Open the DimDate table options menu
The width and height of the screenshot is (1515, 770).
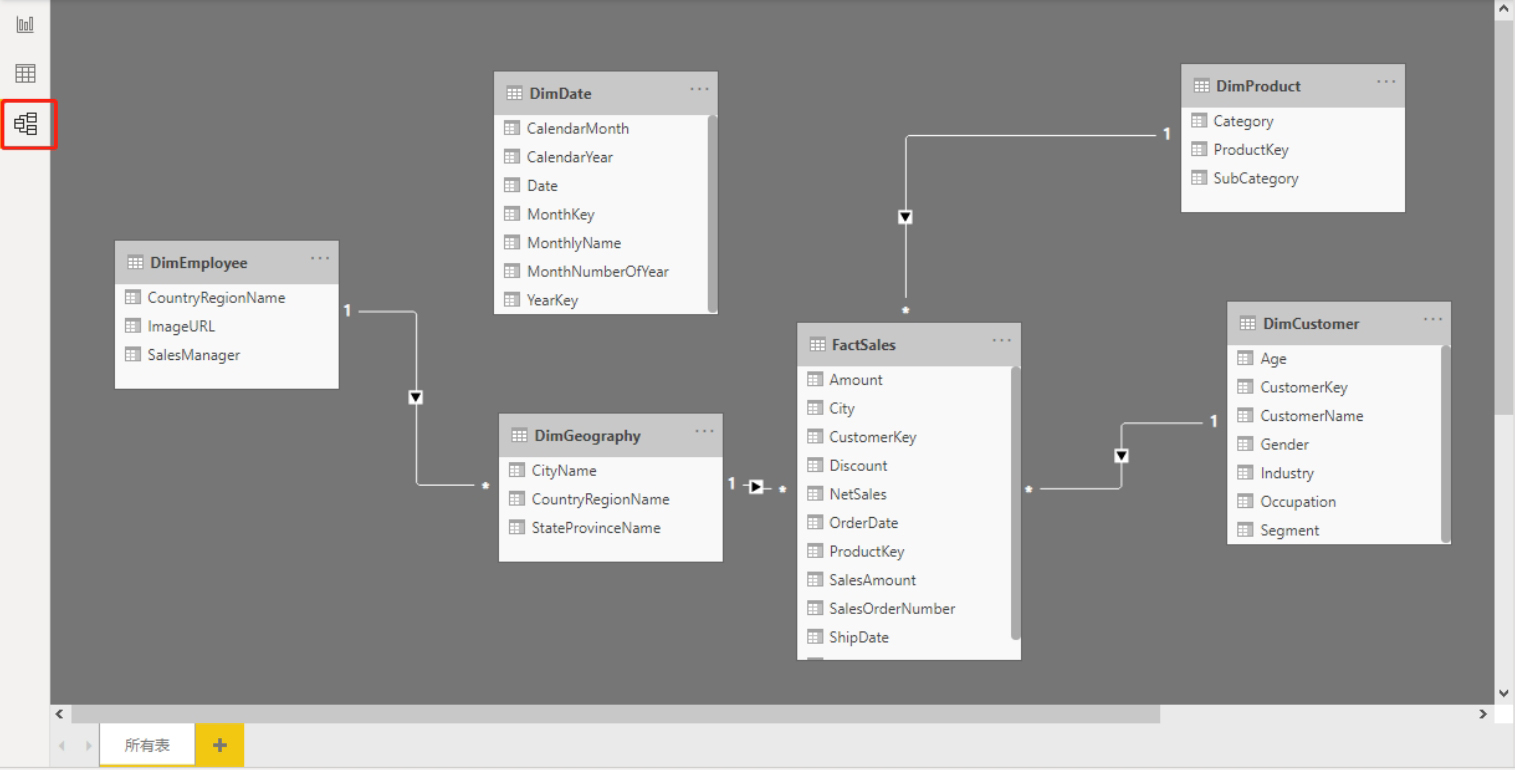[699, 89]
